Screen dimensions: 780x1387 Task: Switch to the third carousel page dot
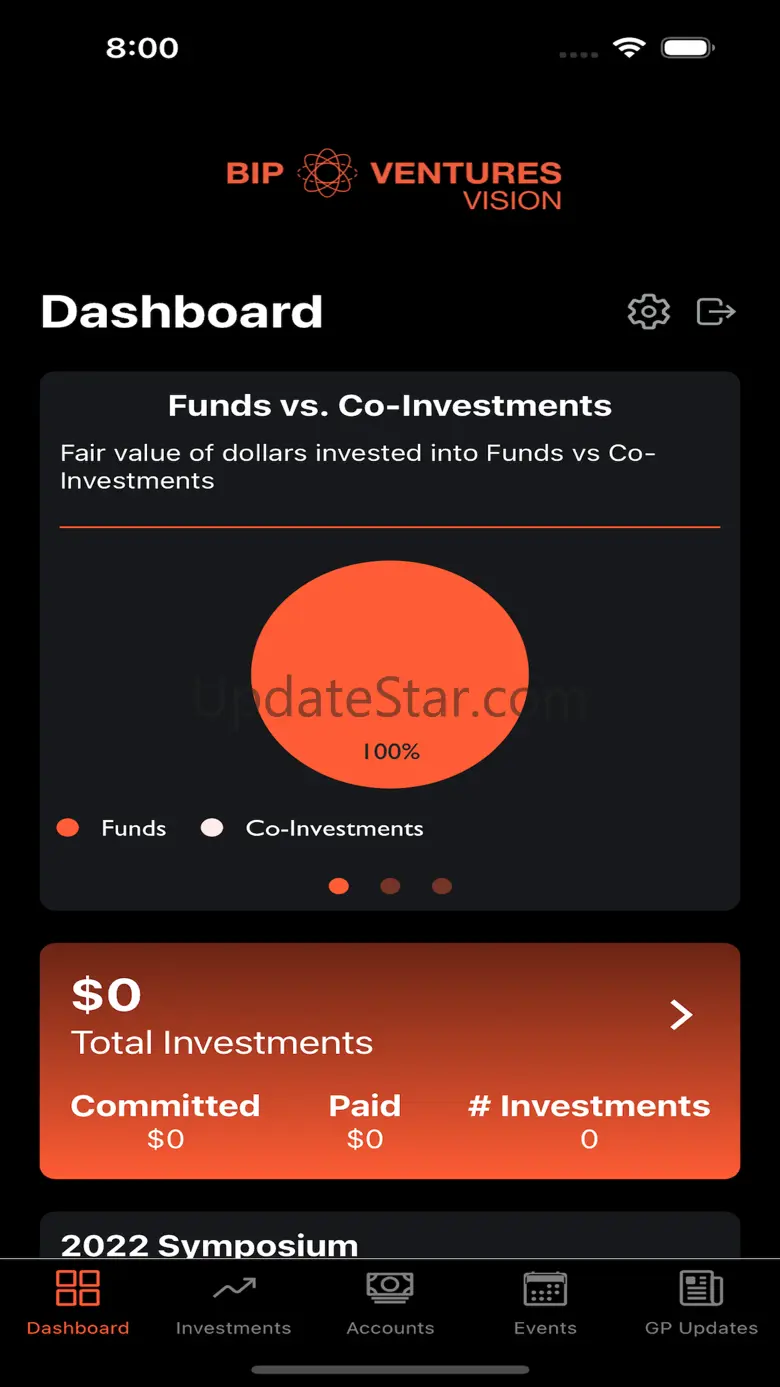click(441, 886)
